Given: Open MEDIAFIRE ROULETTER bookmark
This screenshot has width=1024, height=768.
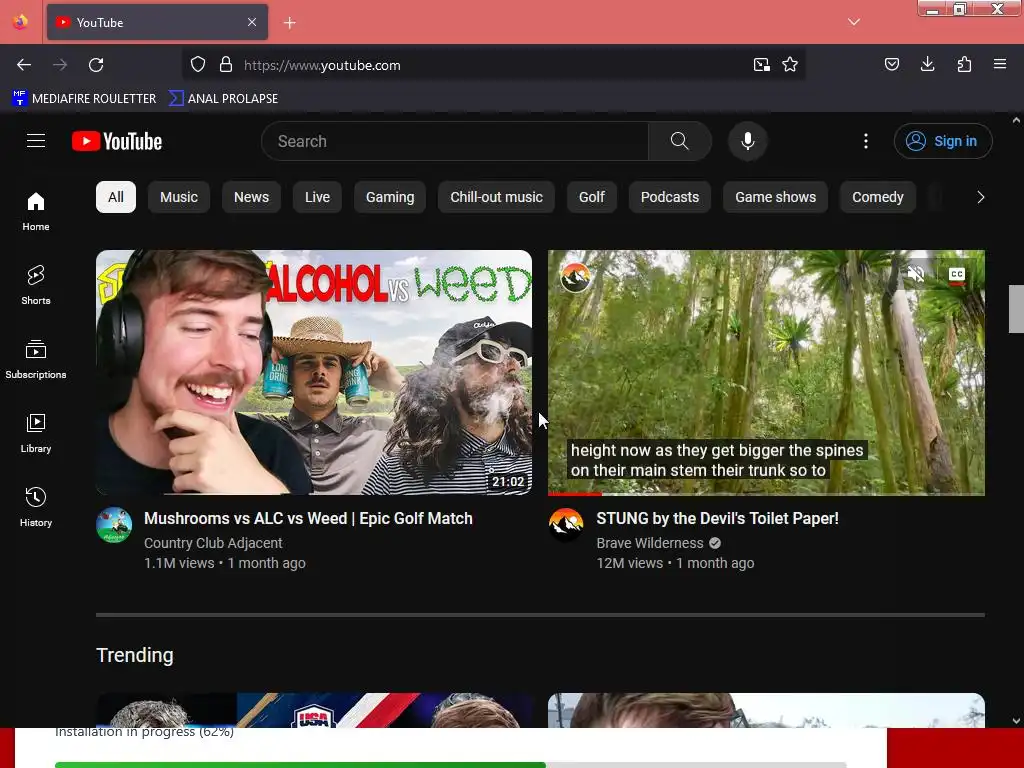Looking at the screenshot, I should (84, 99).
